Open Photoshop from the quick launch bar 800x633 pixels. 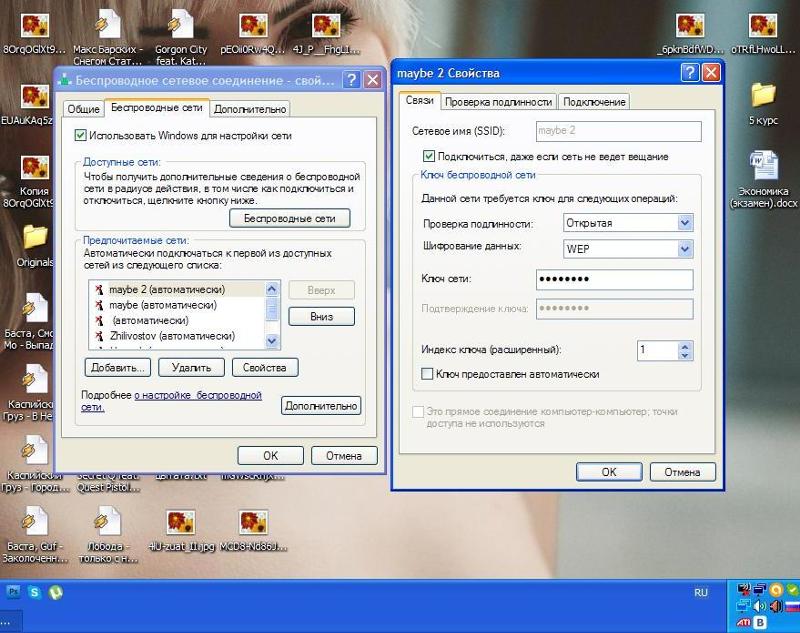13,592
